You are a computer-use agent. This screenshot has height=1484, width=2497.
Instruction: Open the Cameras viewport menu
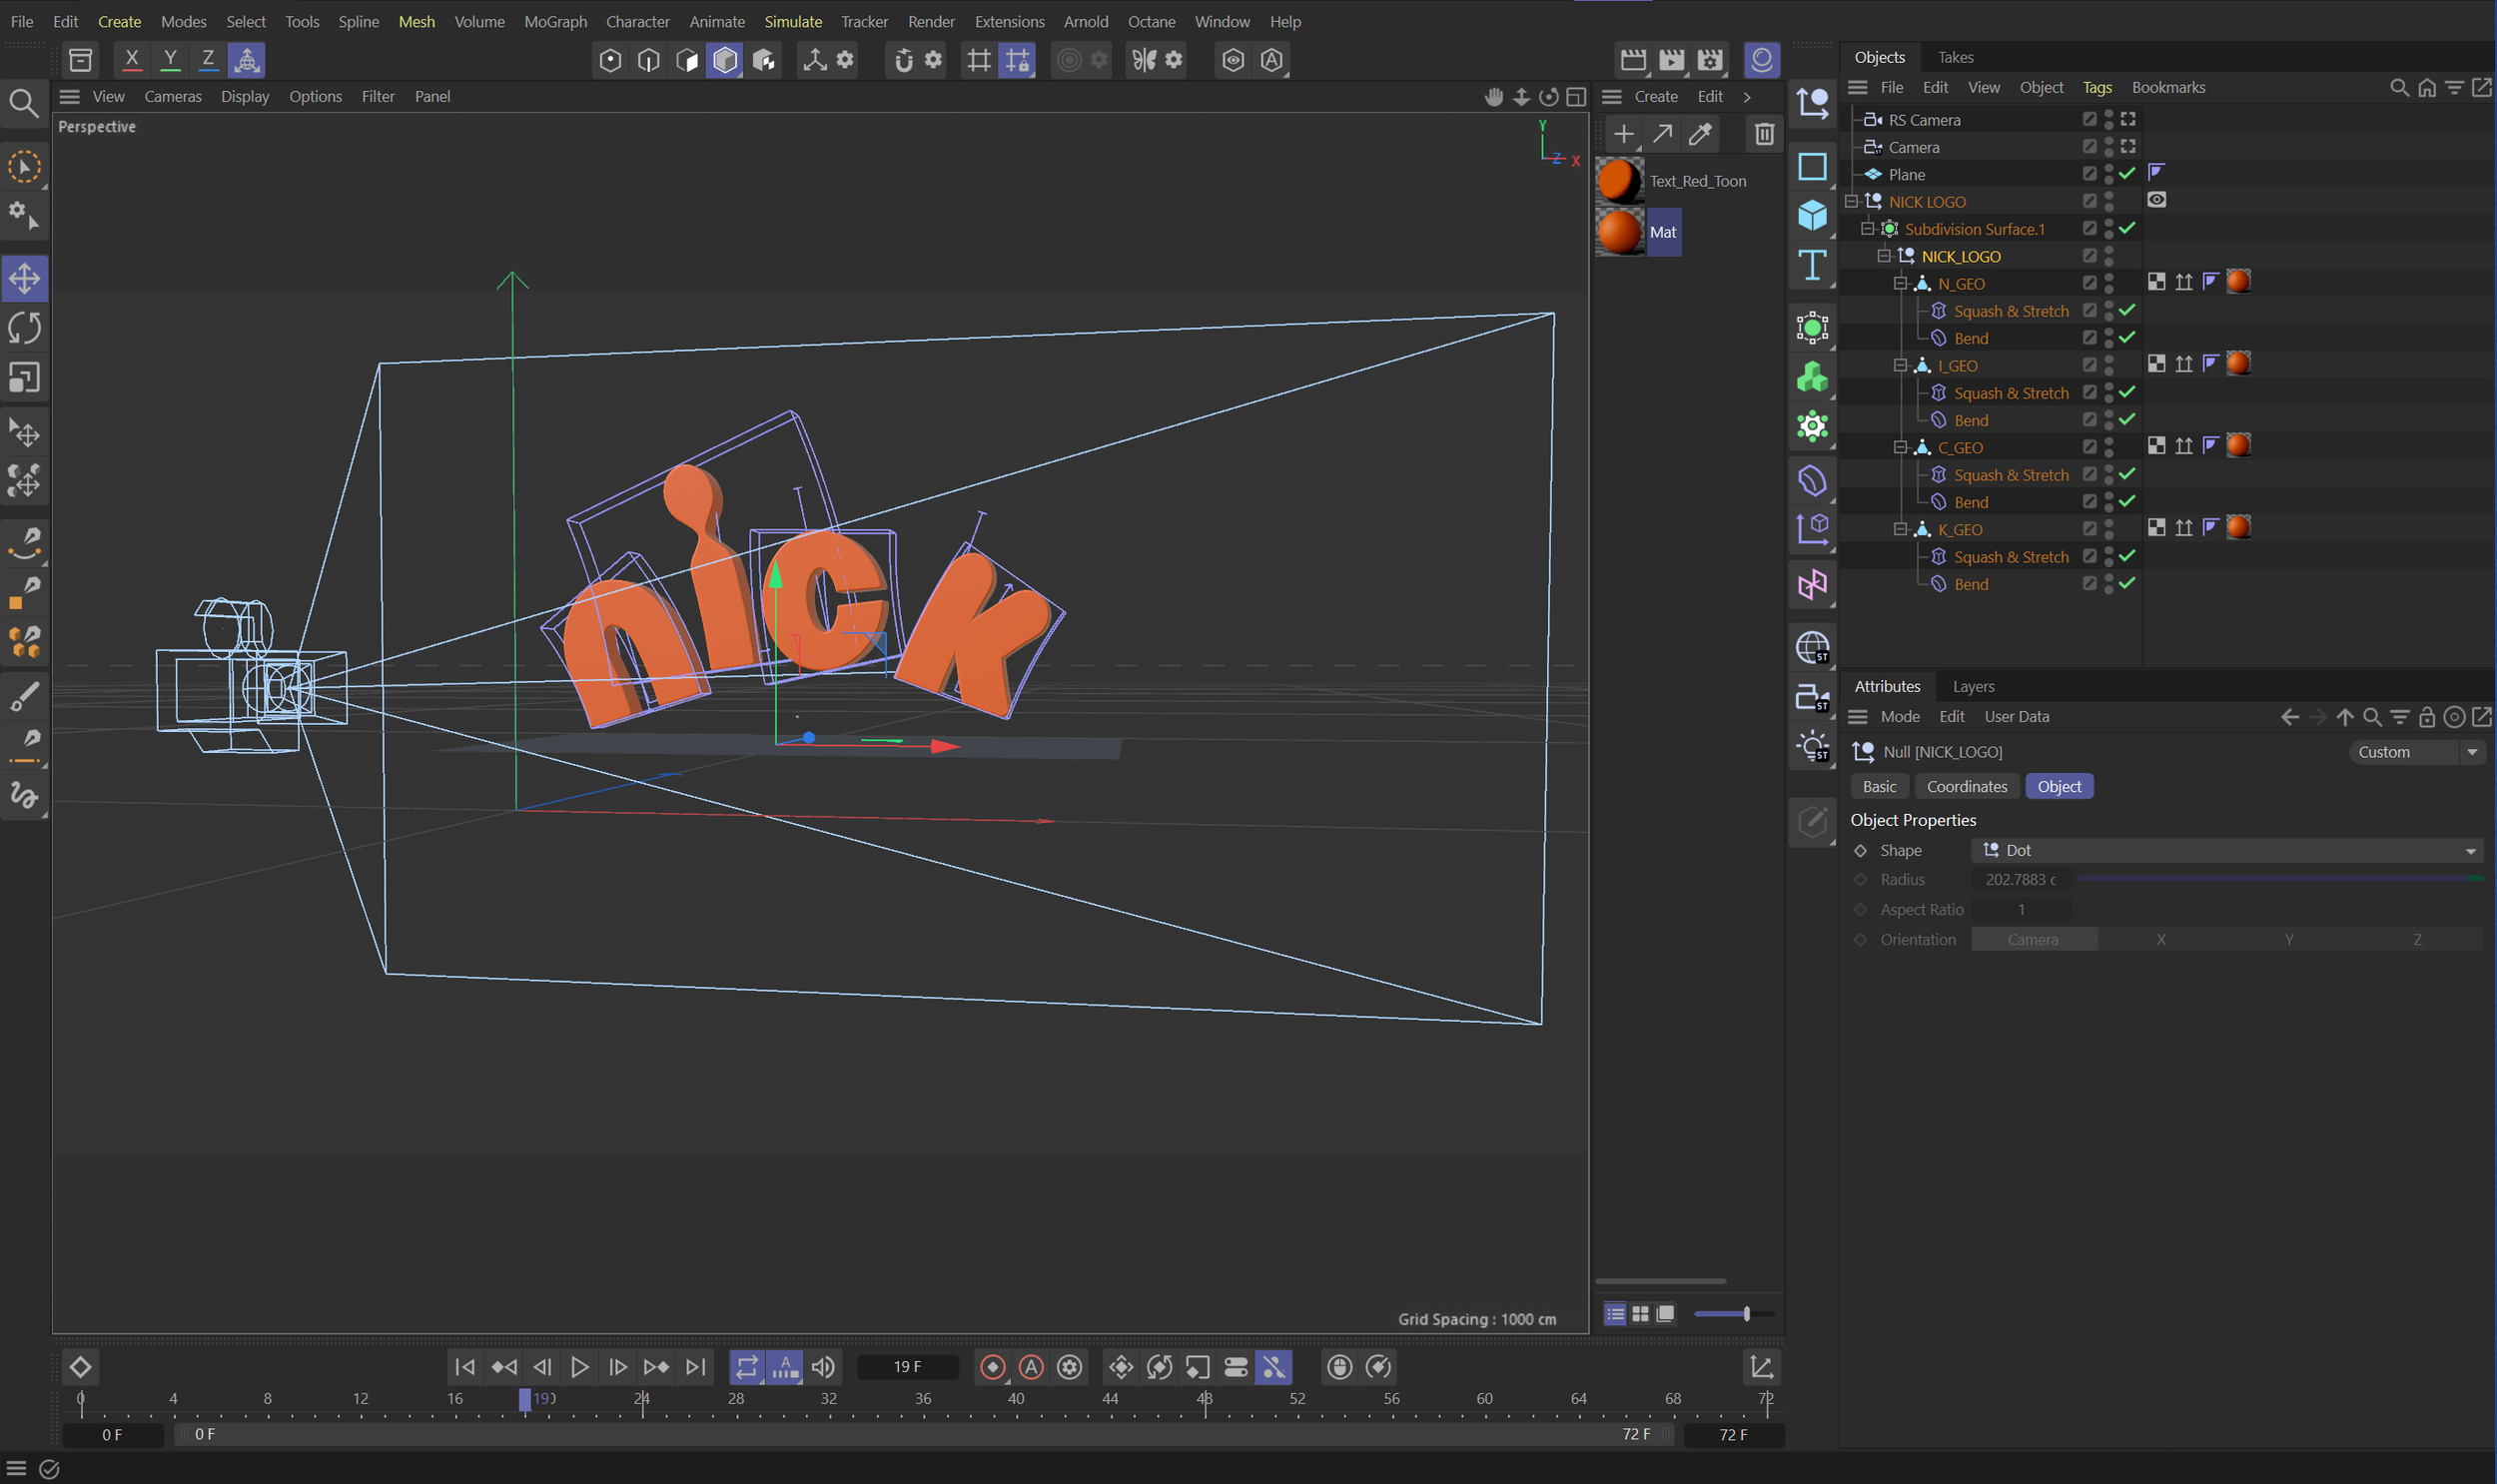coord(173,96)
